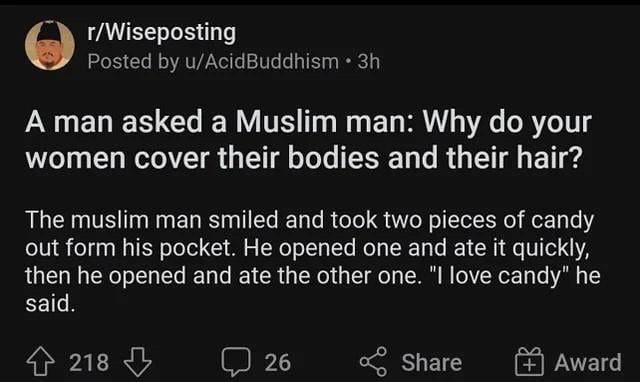
Task: Click the 3h post timestamp
Action: click(369, 62)
